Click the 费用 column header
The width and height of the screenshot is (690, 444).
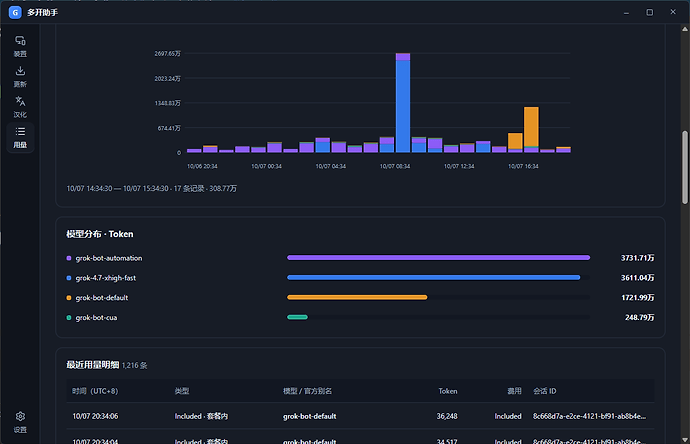[514, 391]
